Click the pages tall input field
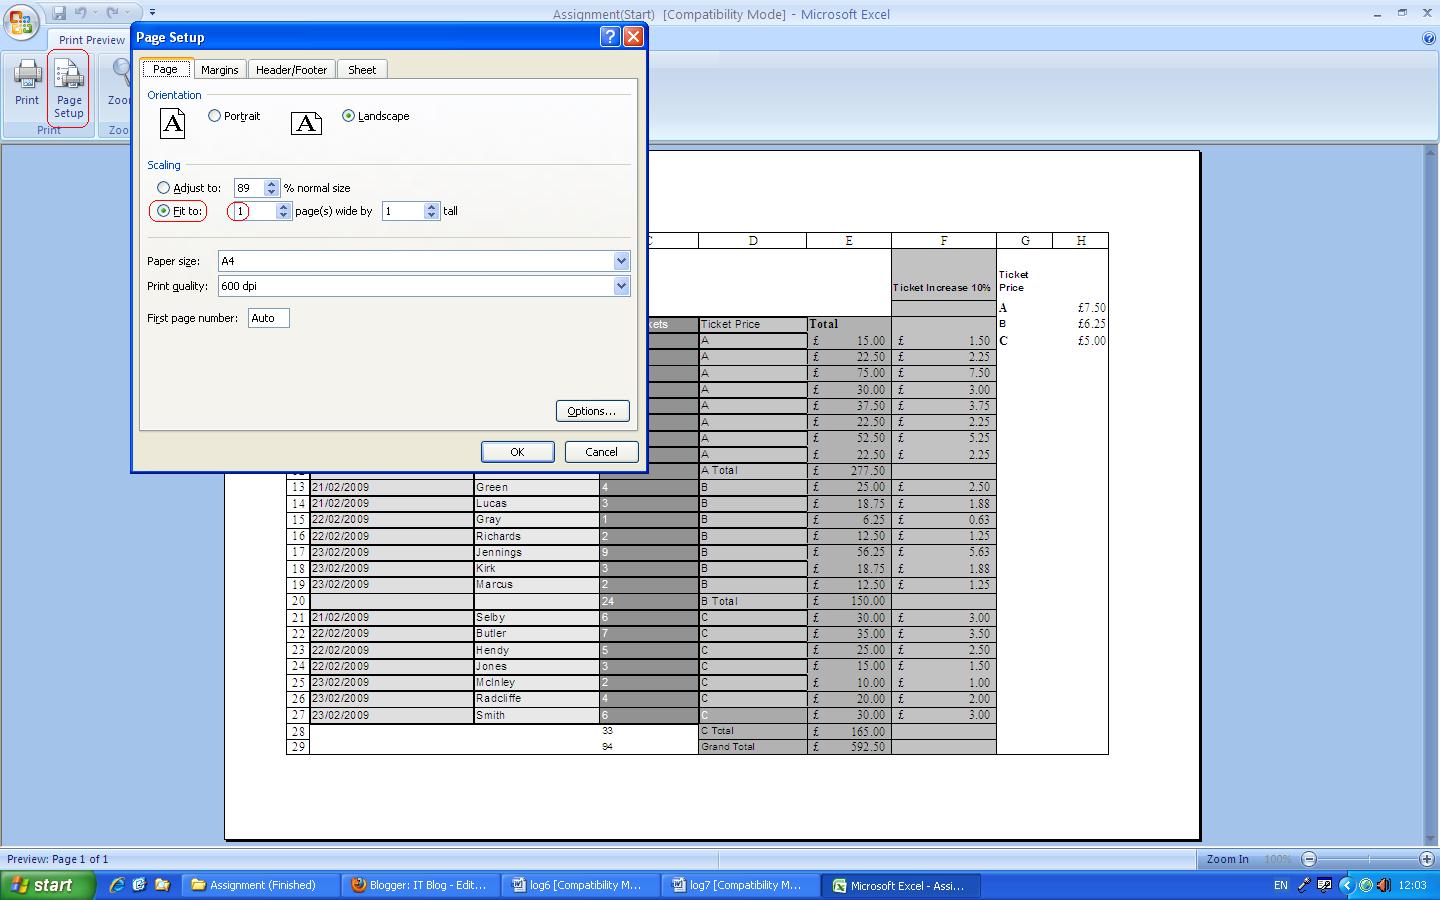The image size is (1440, 900). [404, 211]
